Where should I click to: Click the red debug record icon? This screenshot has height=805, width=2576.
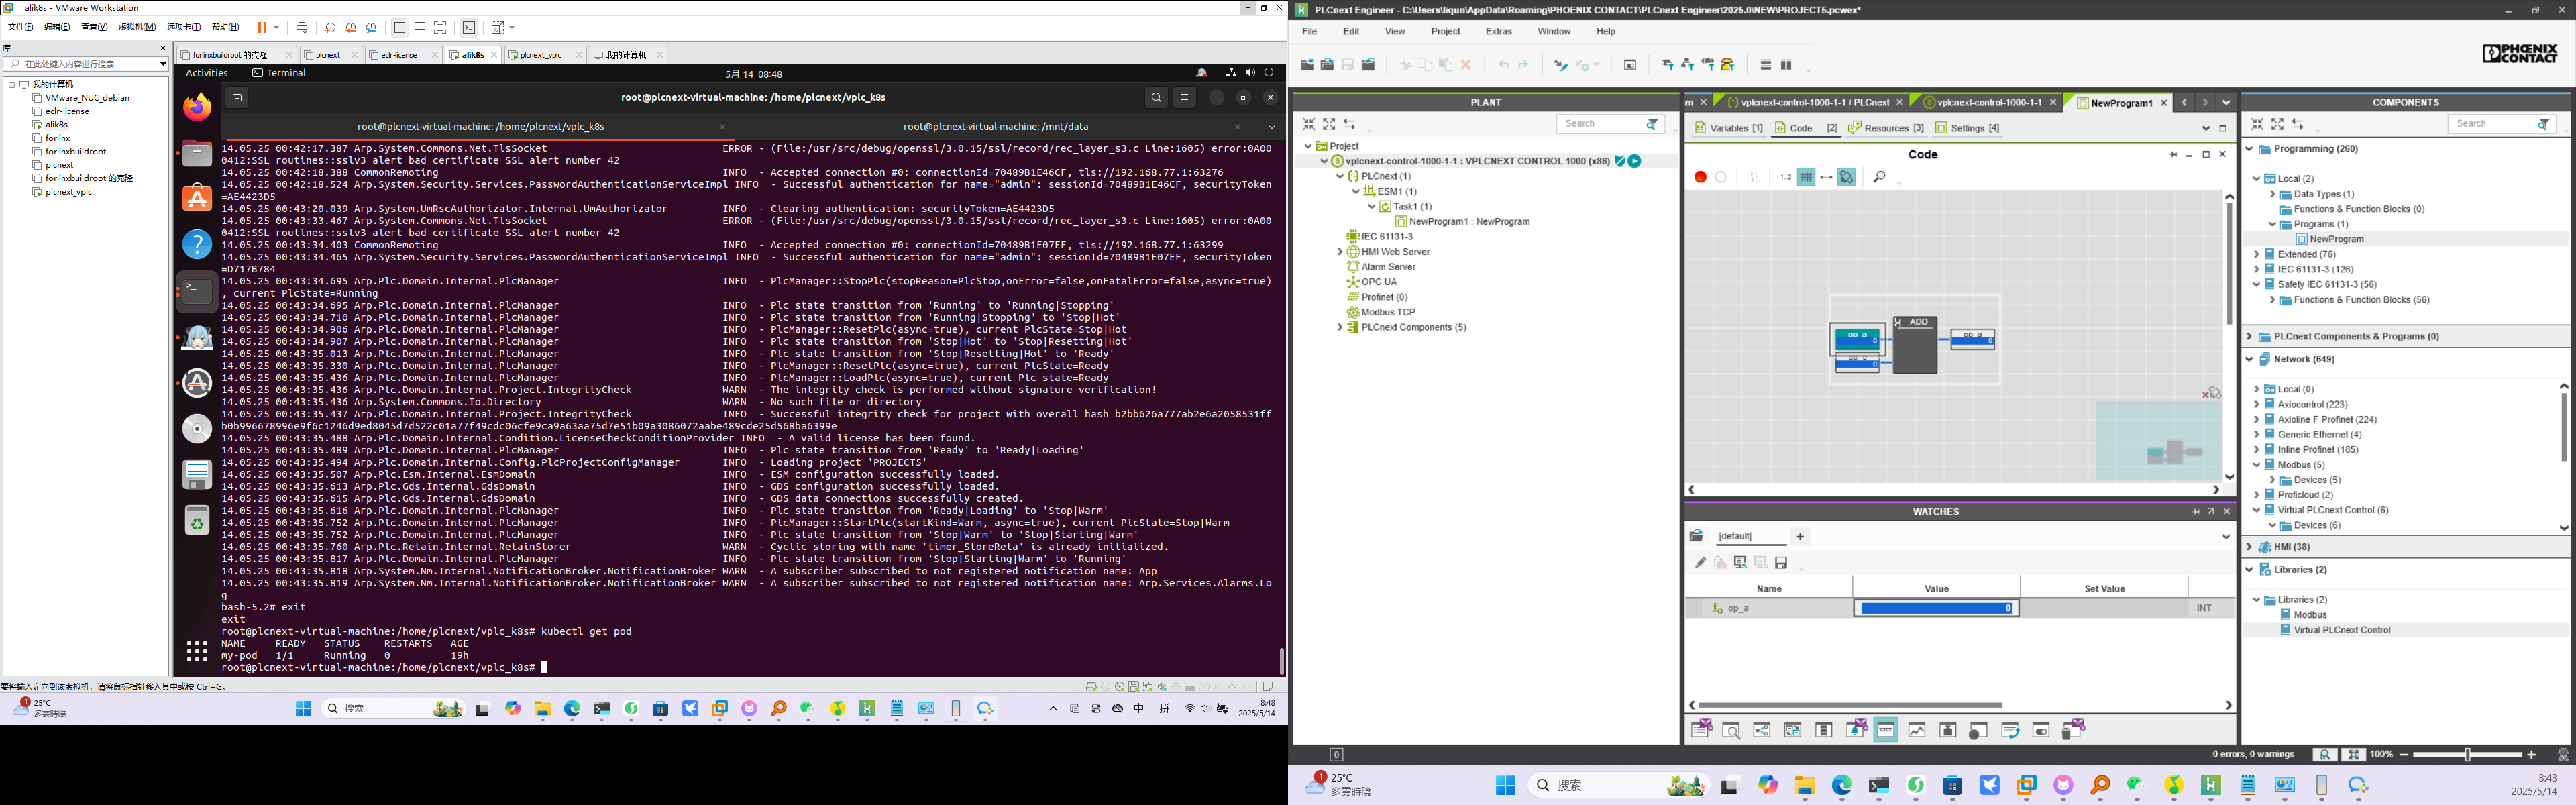point(1700,177)
